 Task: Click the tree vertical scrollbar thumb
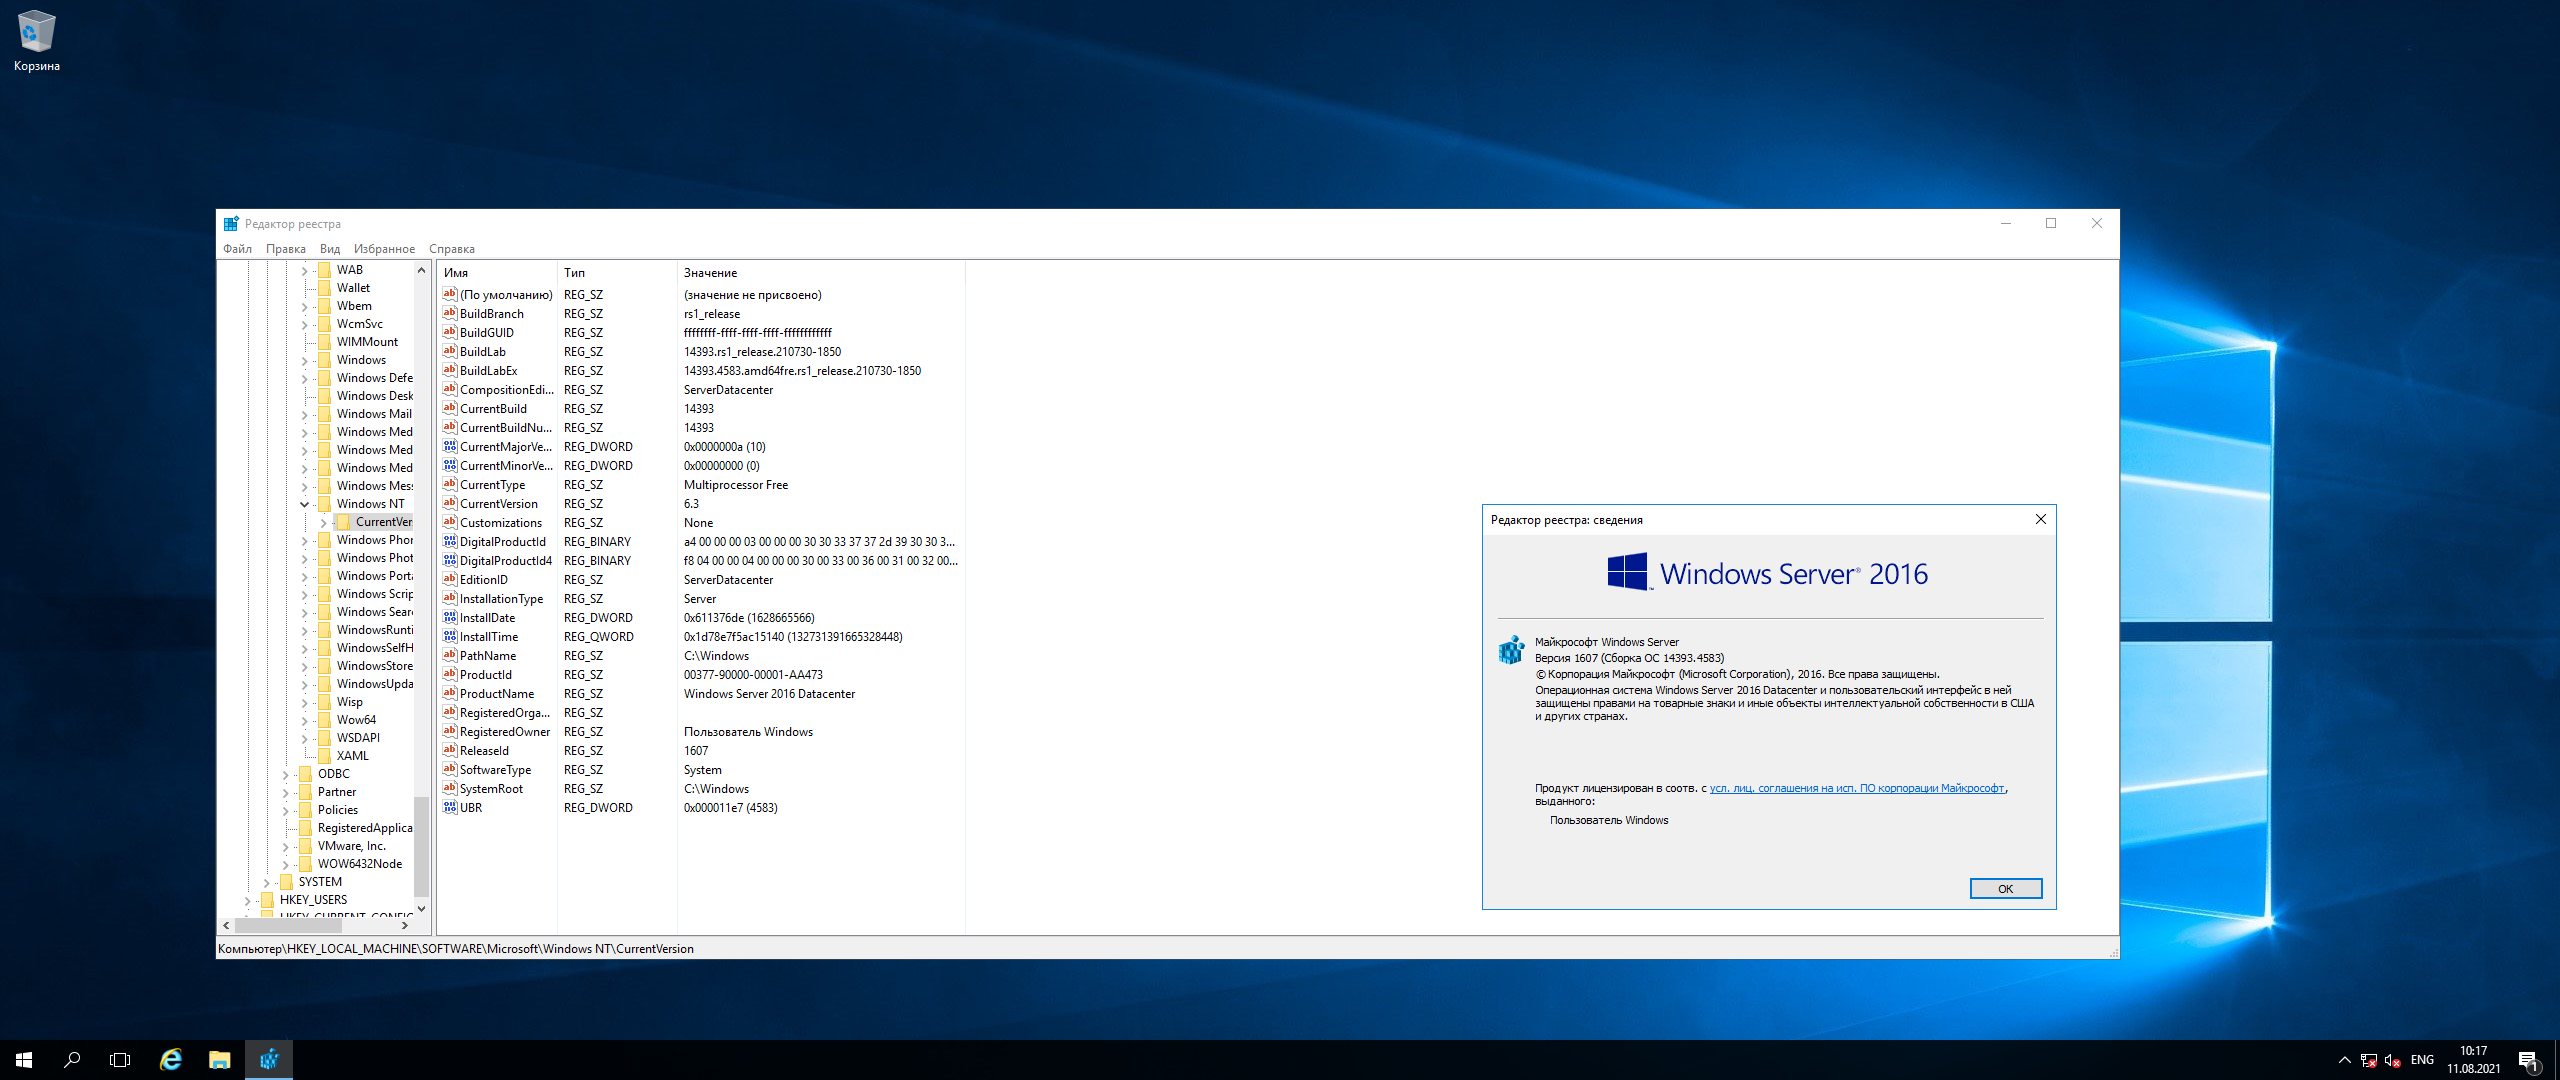[421, 846]
